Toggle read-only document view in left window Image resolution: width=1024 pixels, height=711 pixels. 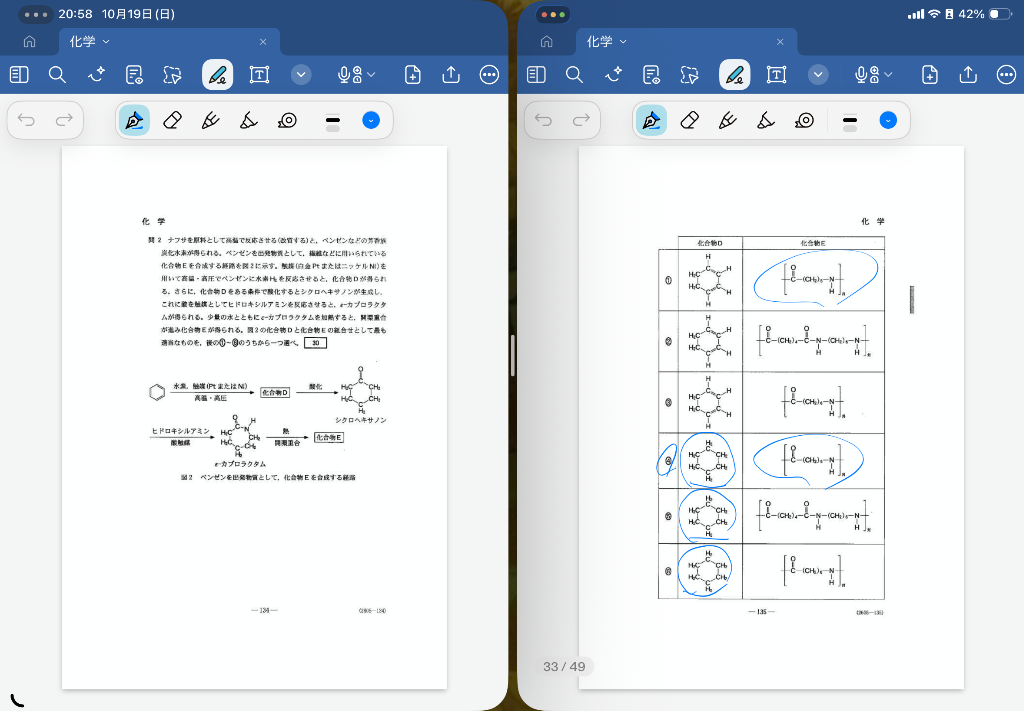(x=134, y=75)
